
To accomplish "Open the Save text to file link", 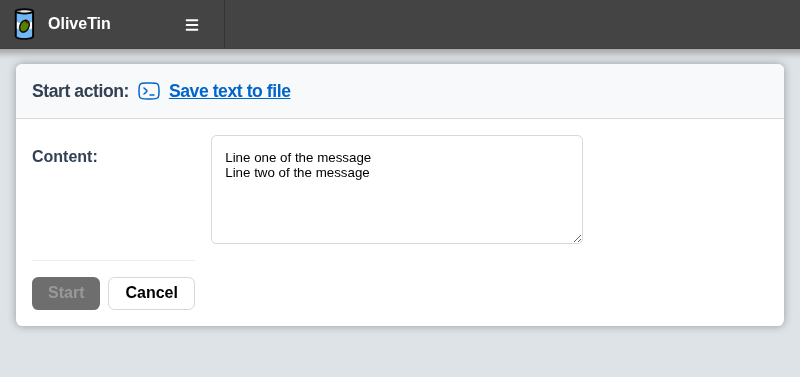I will pyautogui.click(x=230, y=91).
